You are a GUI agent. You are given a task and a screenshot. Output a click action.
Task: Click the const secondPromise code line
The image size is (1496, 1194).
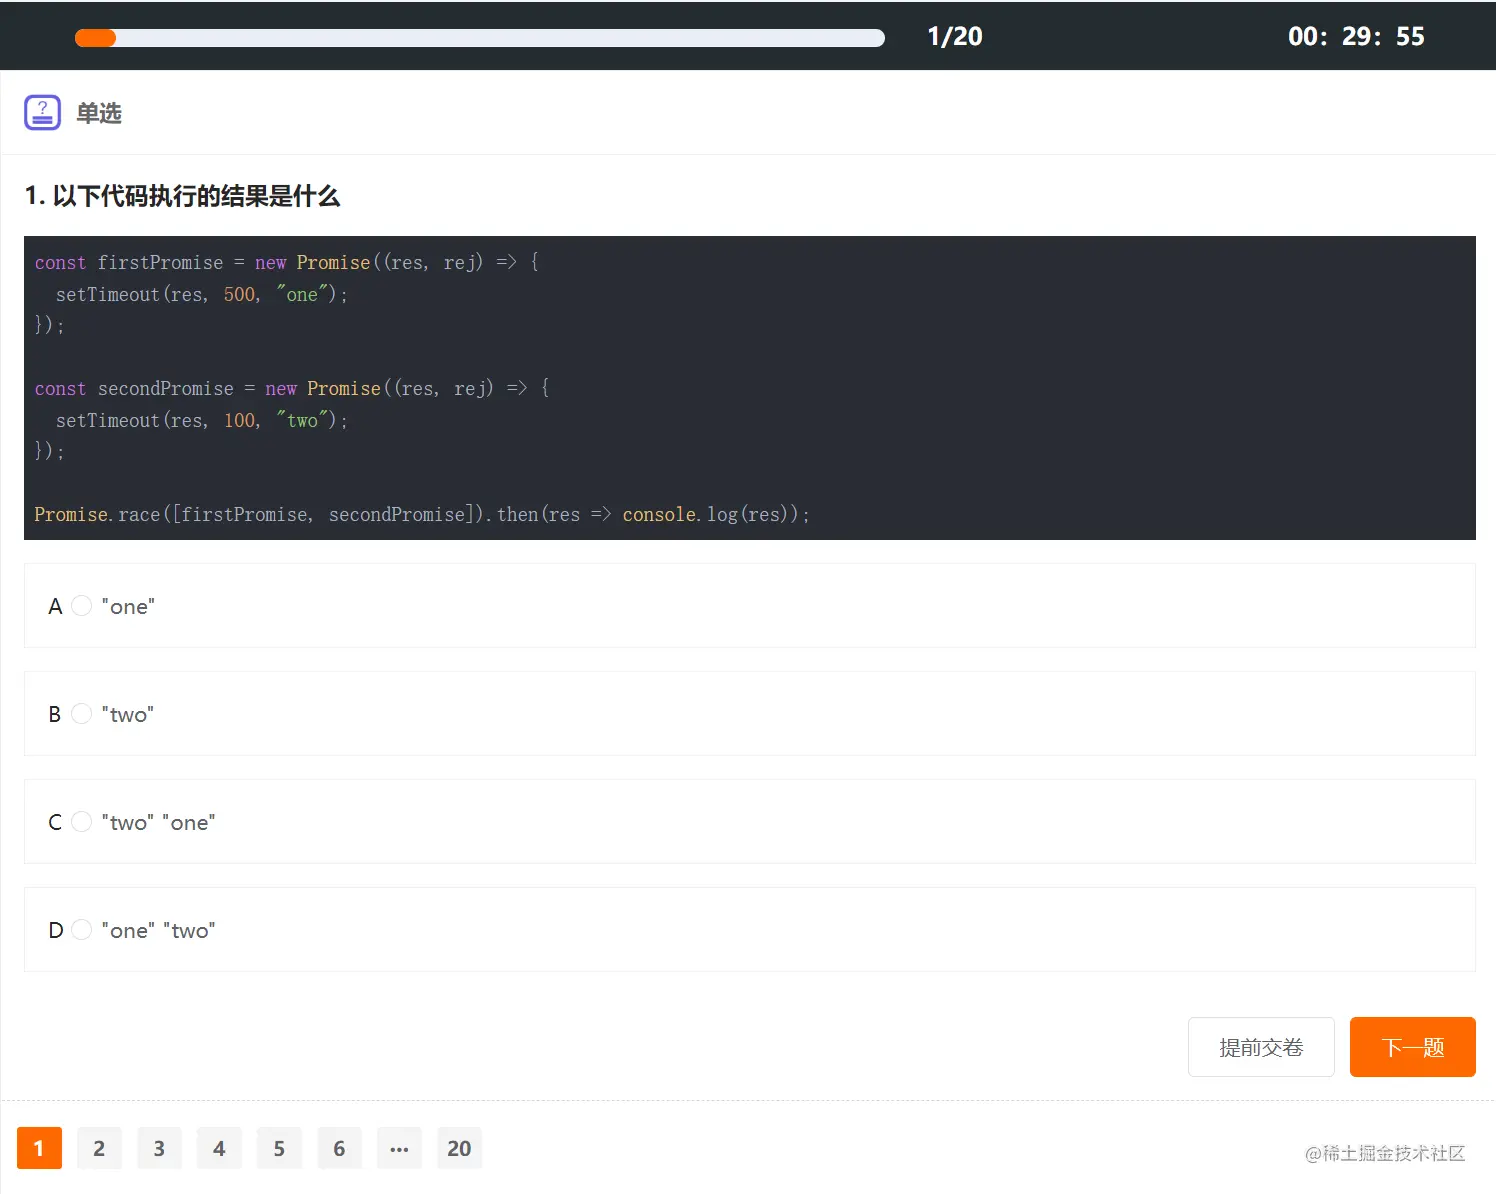click(x=292, y=388)
